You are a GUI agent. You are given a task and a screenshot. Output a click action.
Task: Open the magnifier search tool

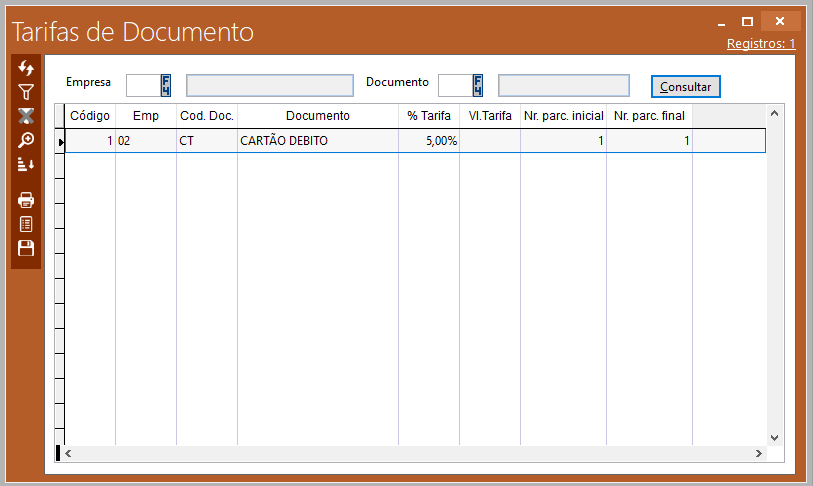pos(26,140)
